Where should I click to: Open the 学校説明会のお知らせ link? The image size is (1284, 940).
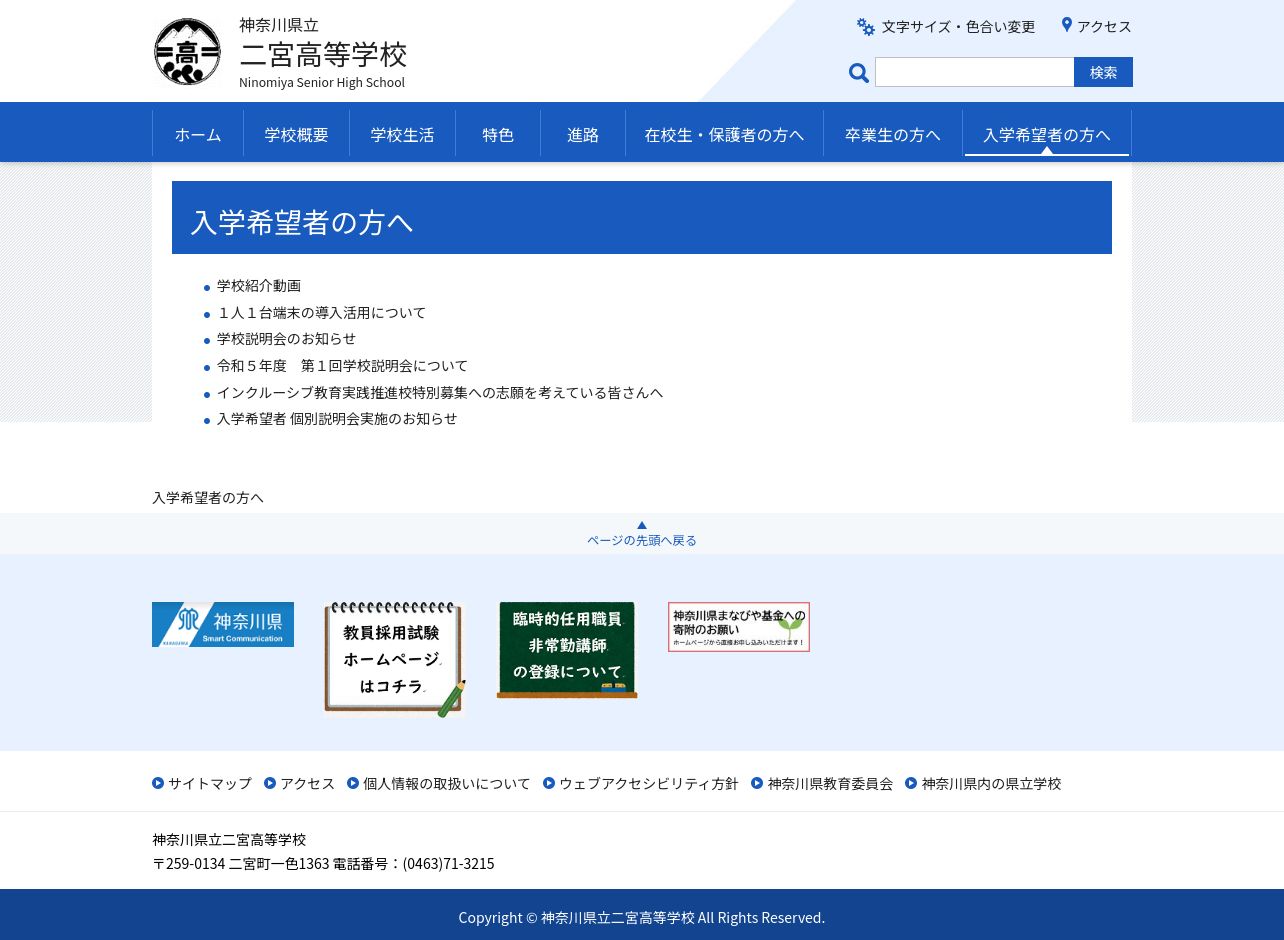286,339
